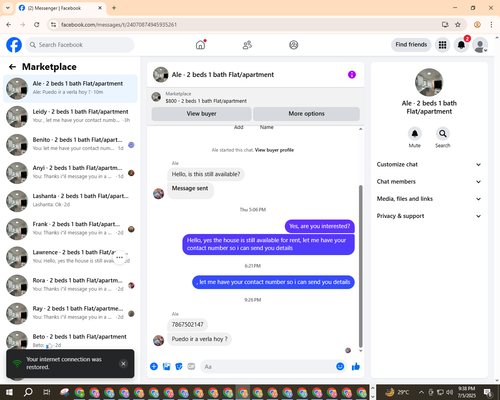Attach a photo file icon
Screen dimensions: 500x400
click(166, 367)
